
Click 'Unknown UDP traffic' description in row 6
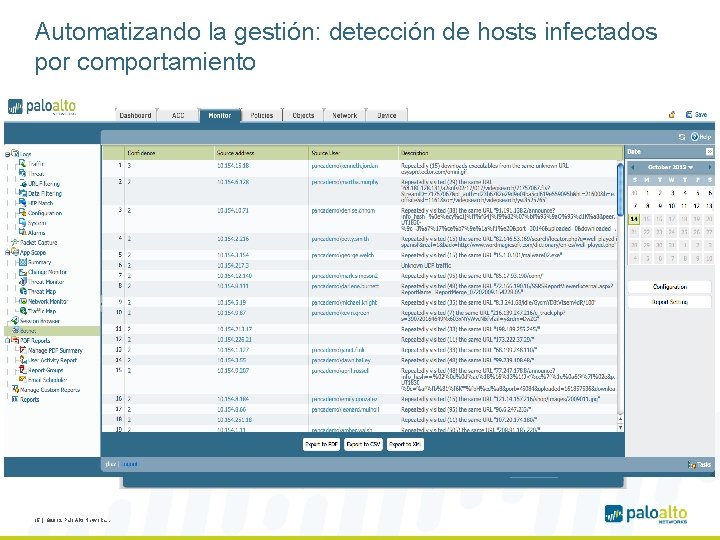click(426, 265)
